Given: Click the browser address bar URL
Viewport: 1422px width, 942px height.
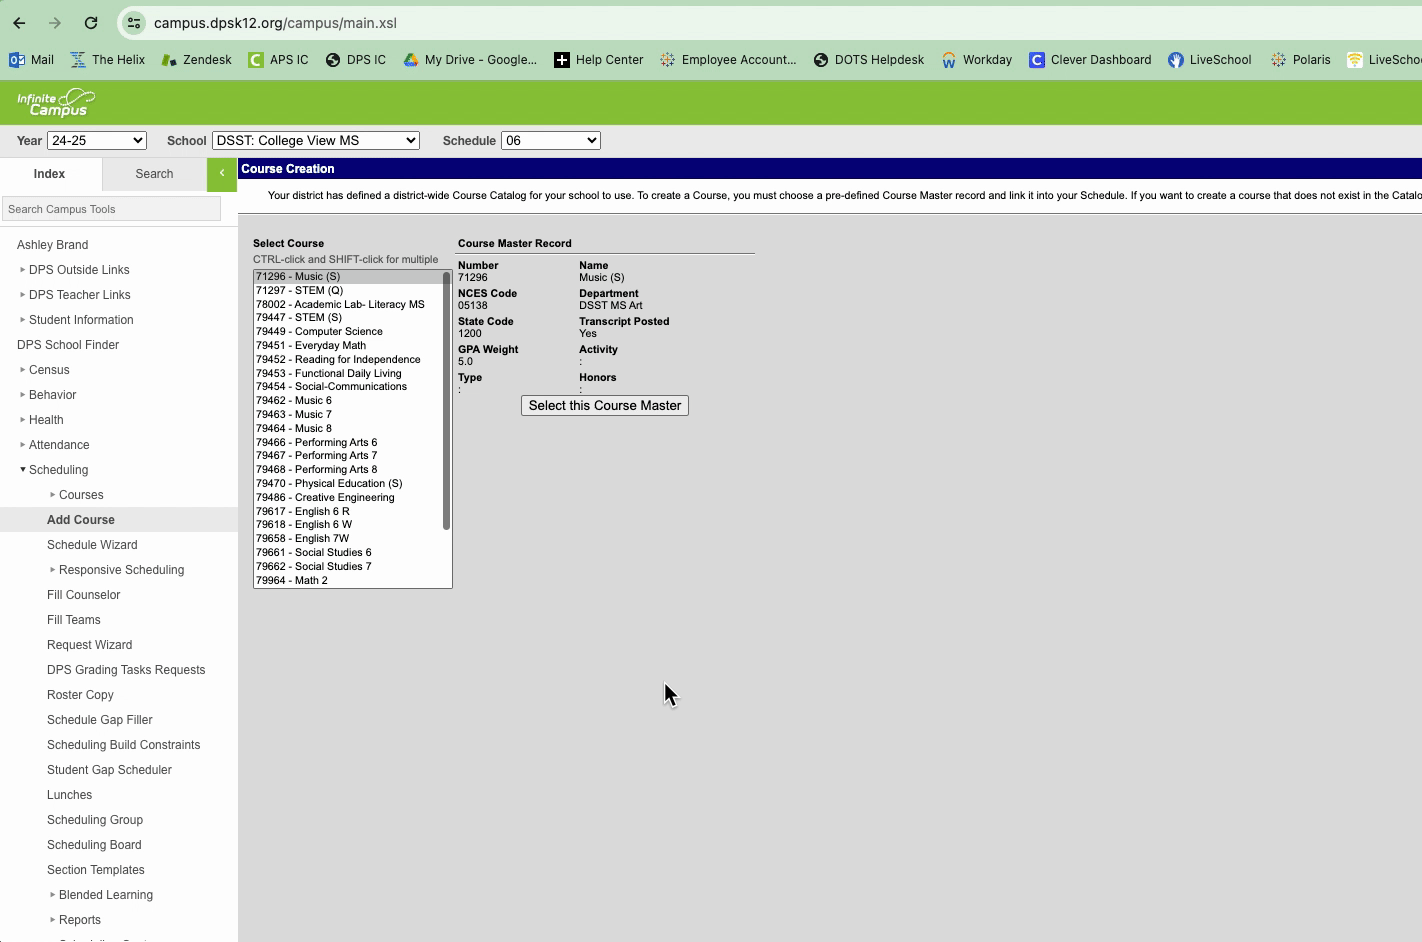Looking at the screenshot, I should point(275,23).
